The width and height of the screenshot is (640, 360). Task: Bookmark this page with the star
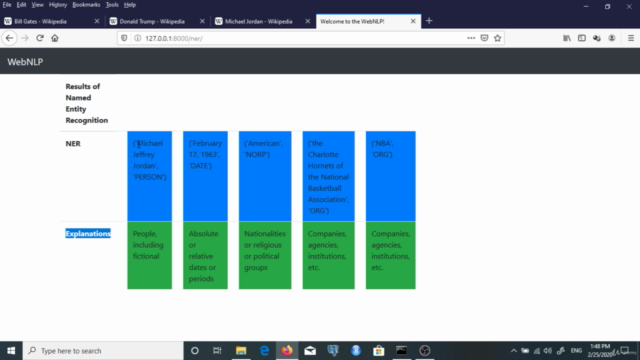pyautogui.click(x=498, y=38)
